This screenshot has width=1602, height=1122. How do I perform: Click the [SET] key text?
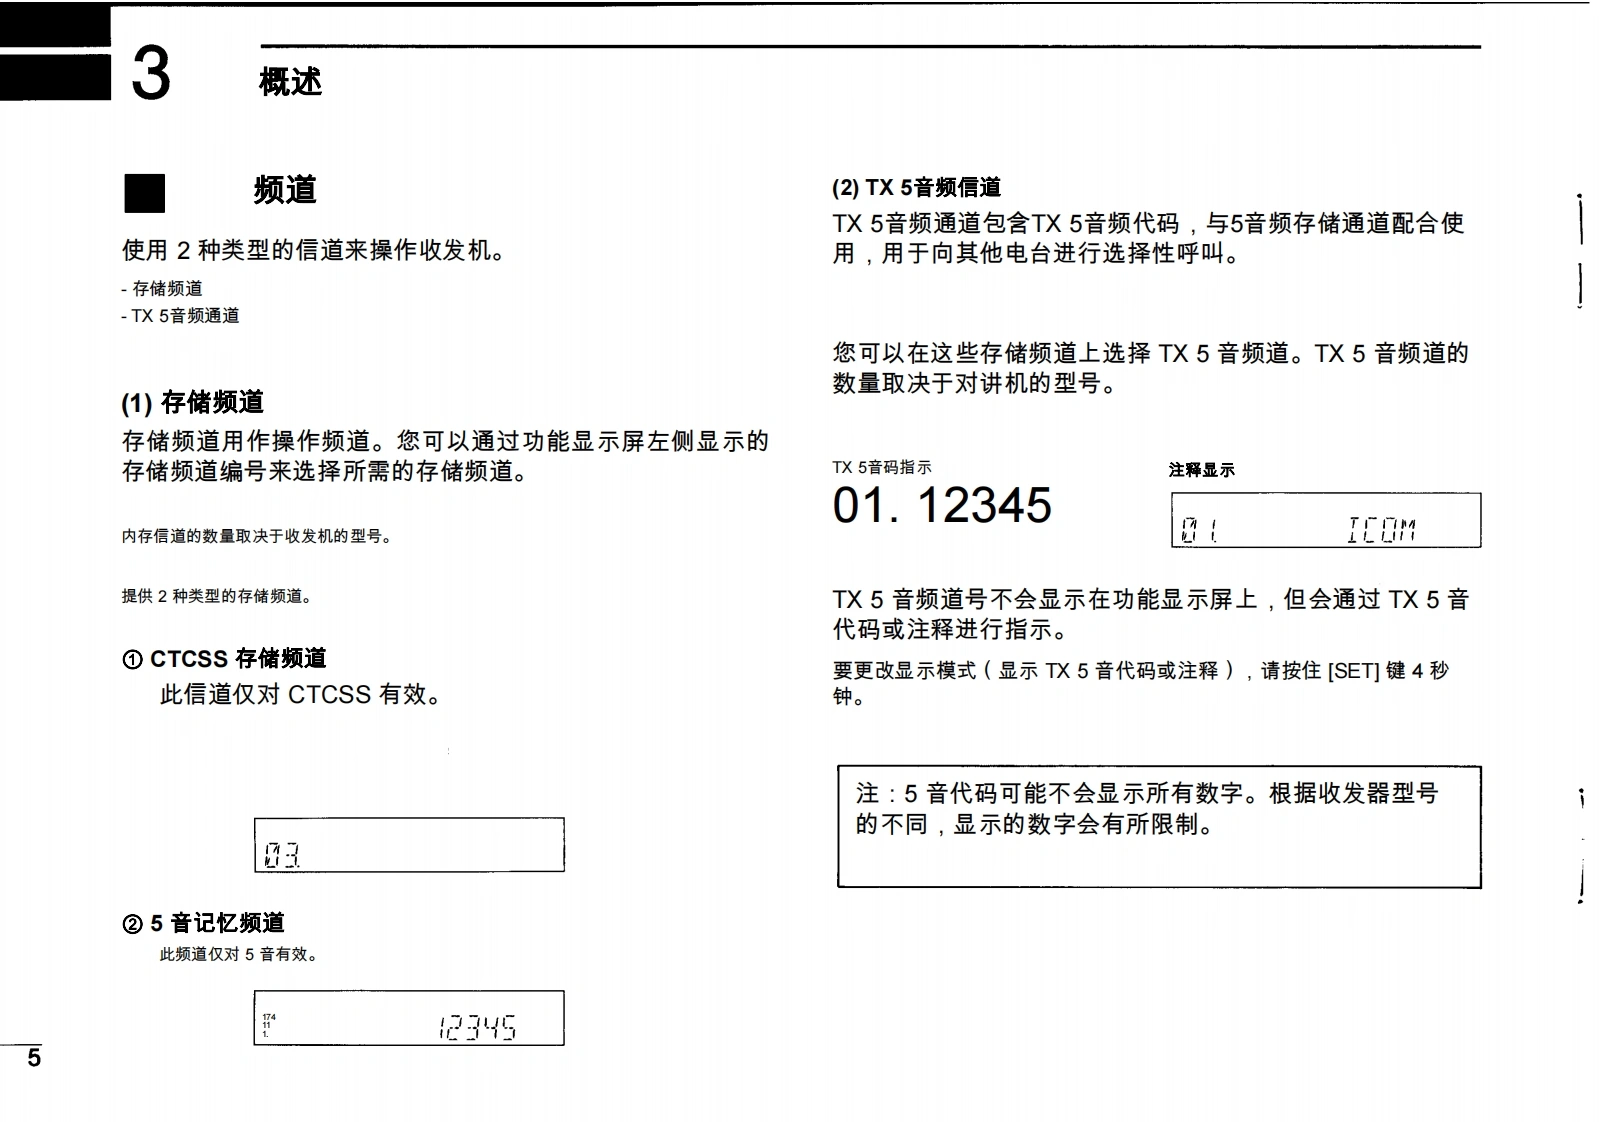coord(1353,671)
